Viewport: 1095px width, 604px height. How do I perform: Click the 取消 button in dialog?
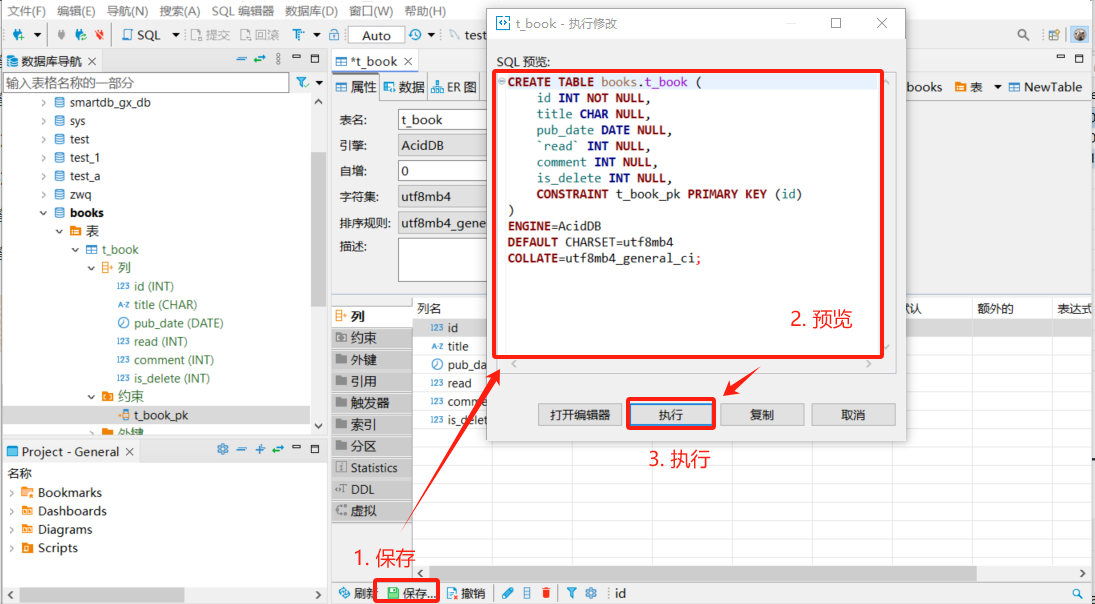[x=852, y=414]
